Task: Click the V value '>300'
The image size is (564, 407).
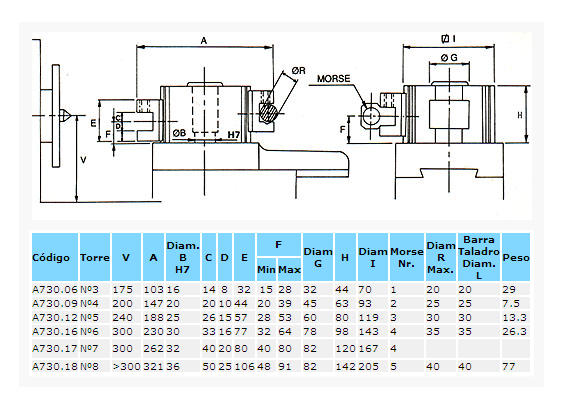Action: tap(126, 366)
